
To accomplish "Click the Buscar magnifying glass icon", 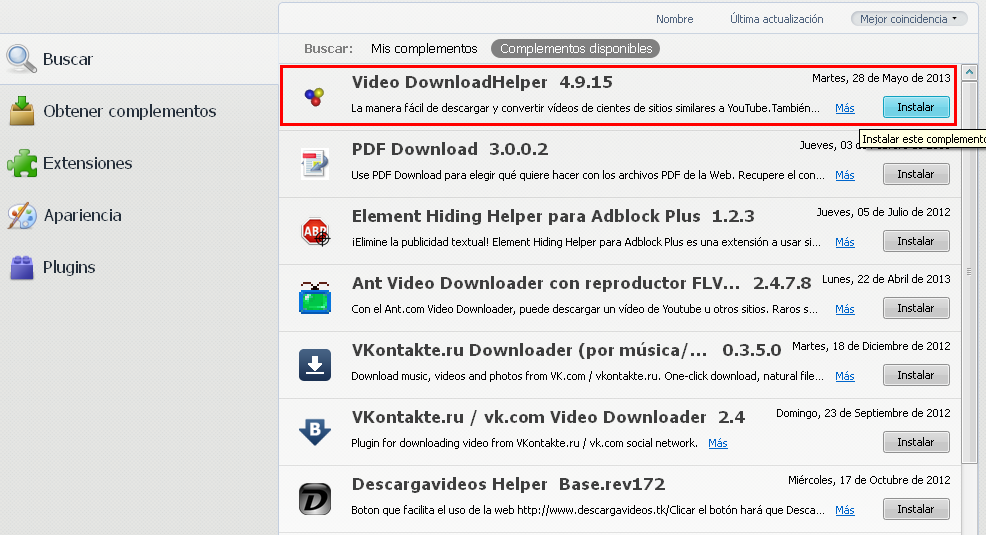I will click(x=21, y=58).
